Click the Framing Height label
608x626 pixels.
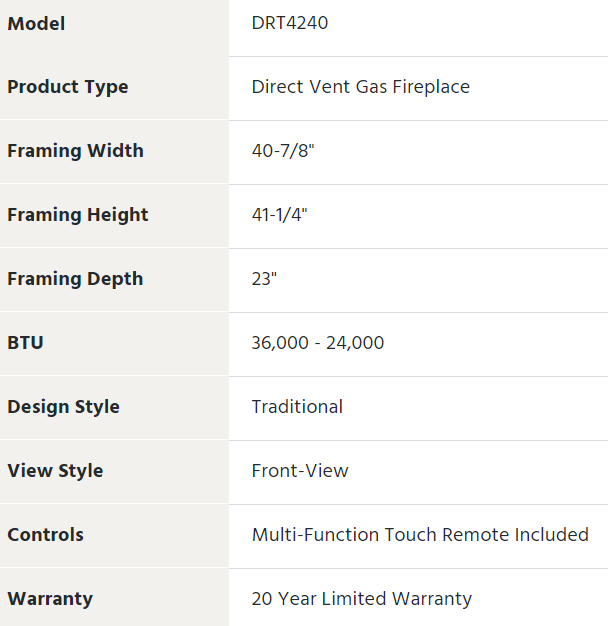[x=77, y=215]
